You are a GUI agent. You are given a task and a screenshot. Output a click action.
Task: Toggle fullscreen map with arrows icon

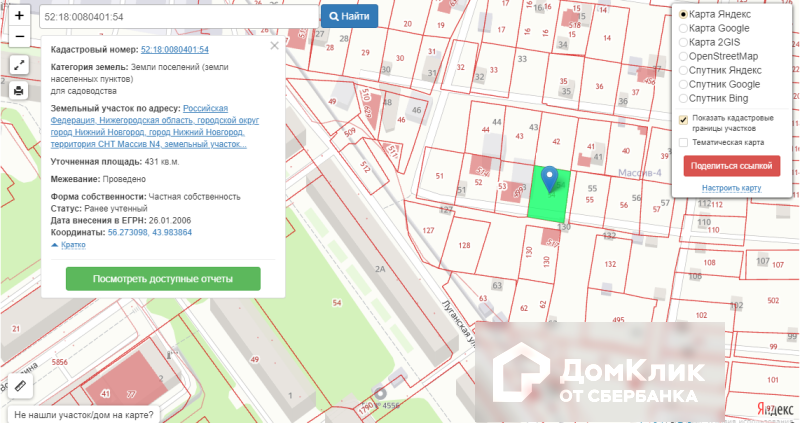[x=19, y=65]
